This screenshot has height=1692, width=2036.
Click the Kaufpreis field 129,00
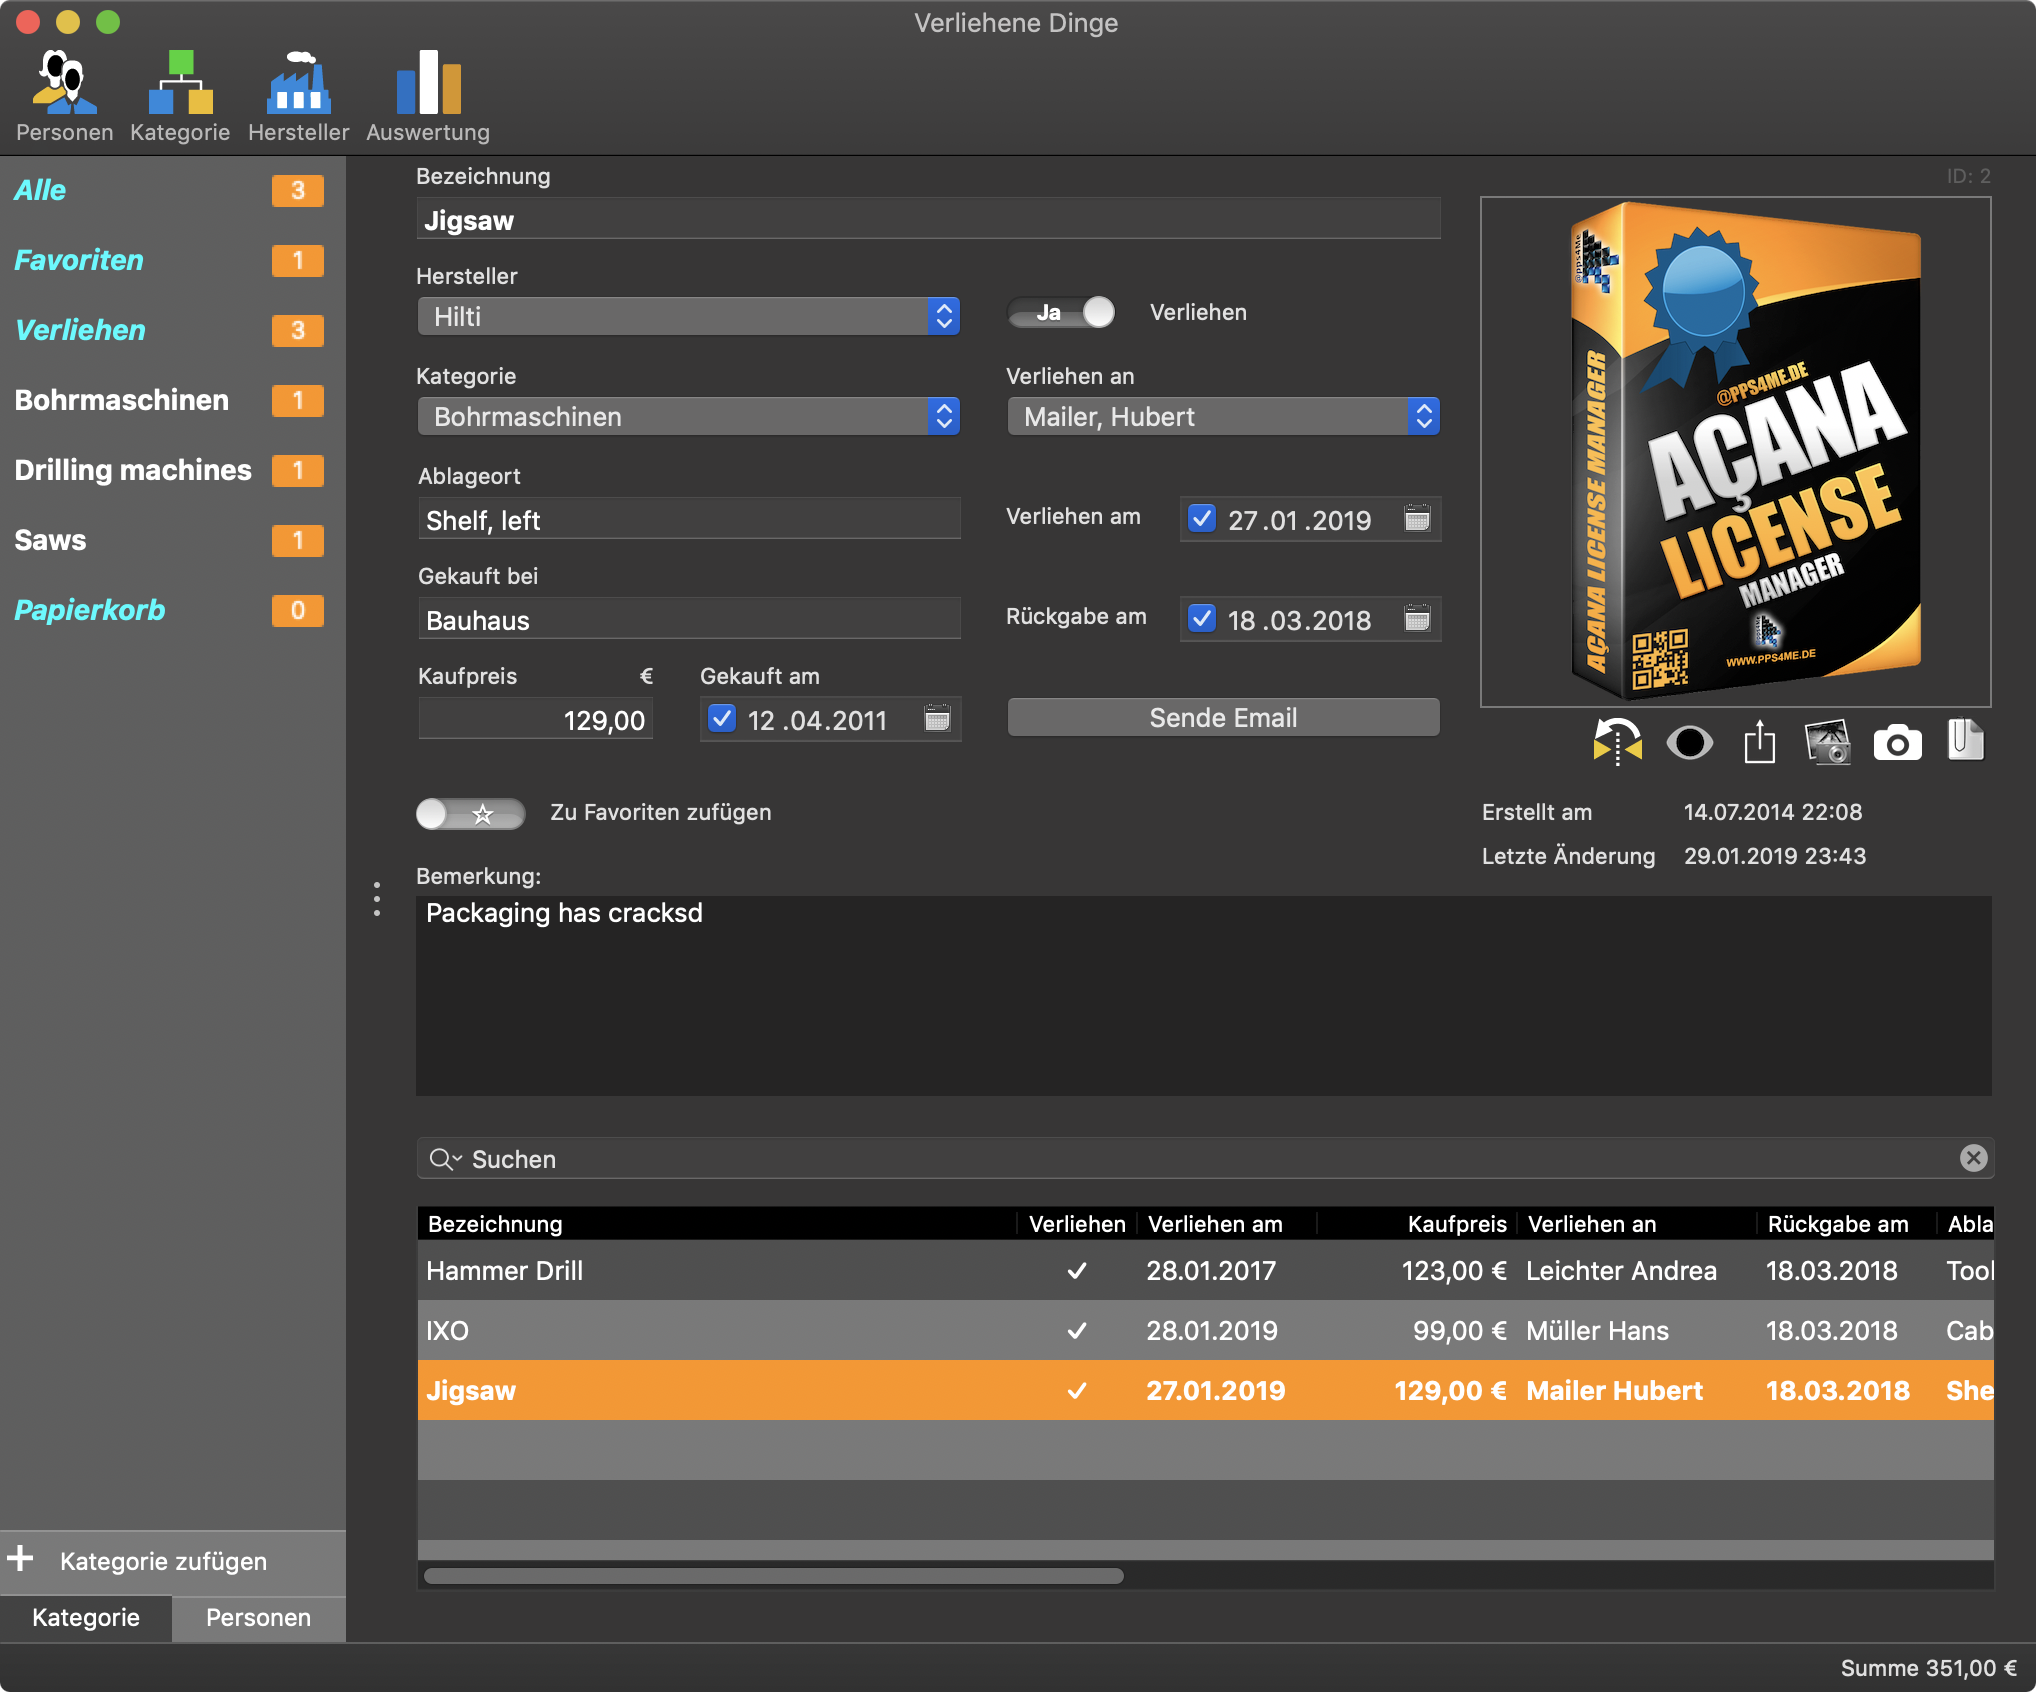[535, 719]
